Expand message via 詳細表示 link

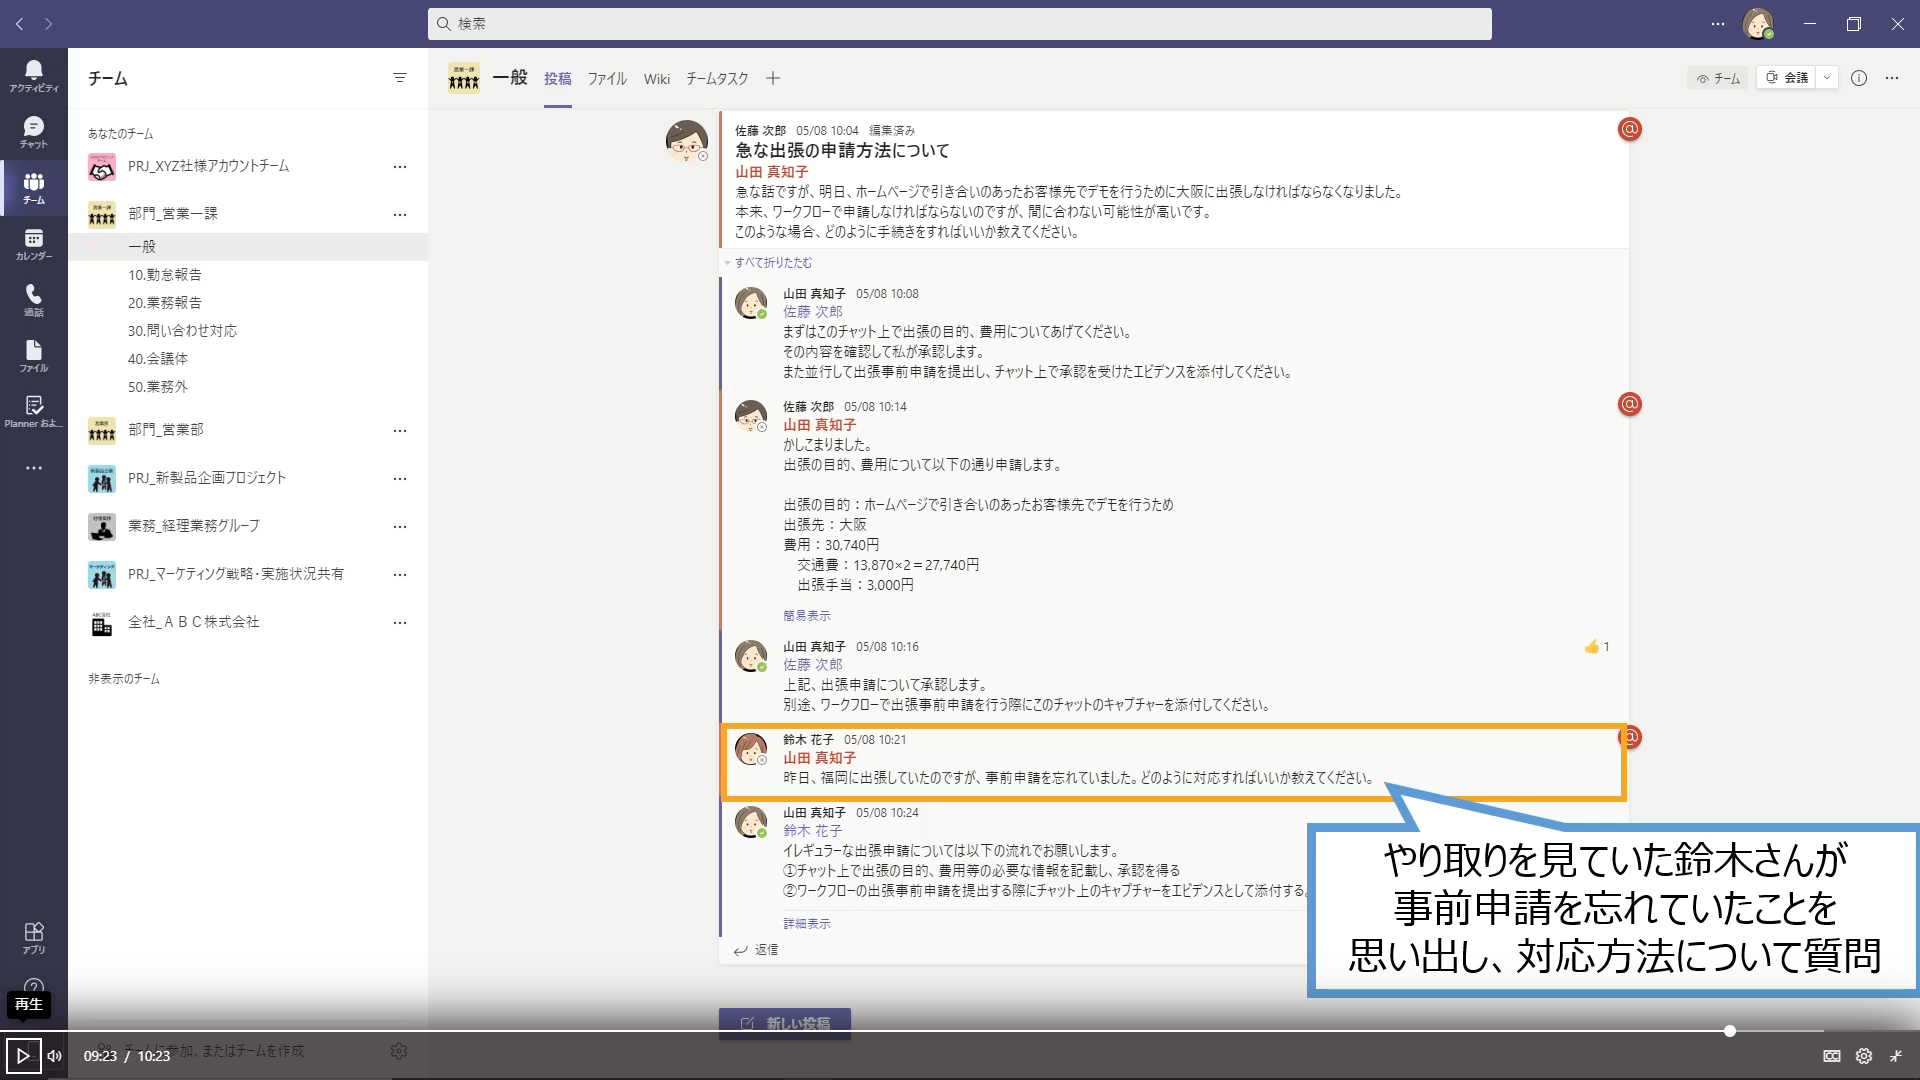[x=806, y=924]
